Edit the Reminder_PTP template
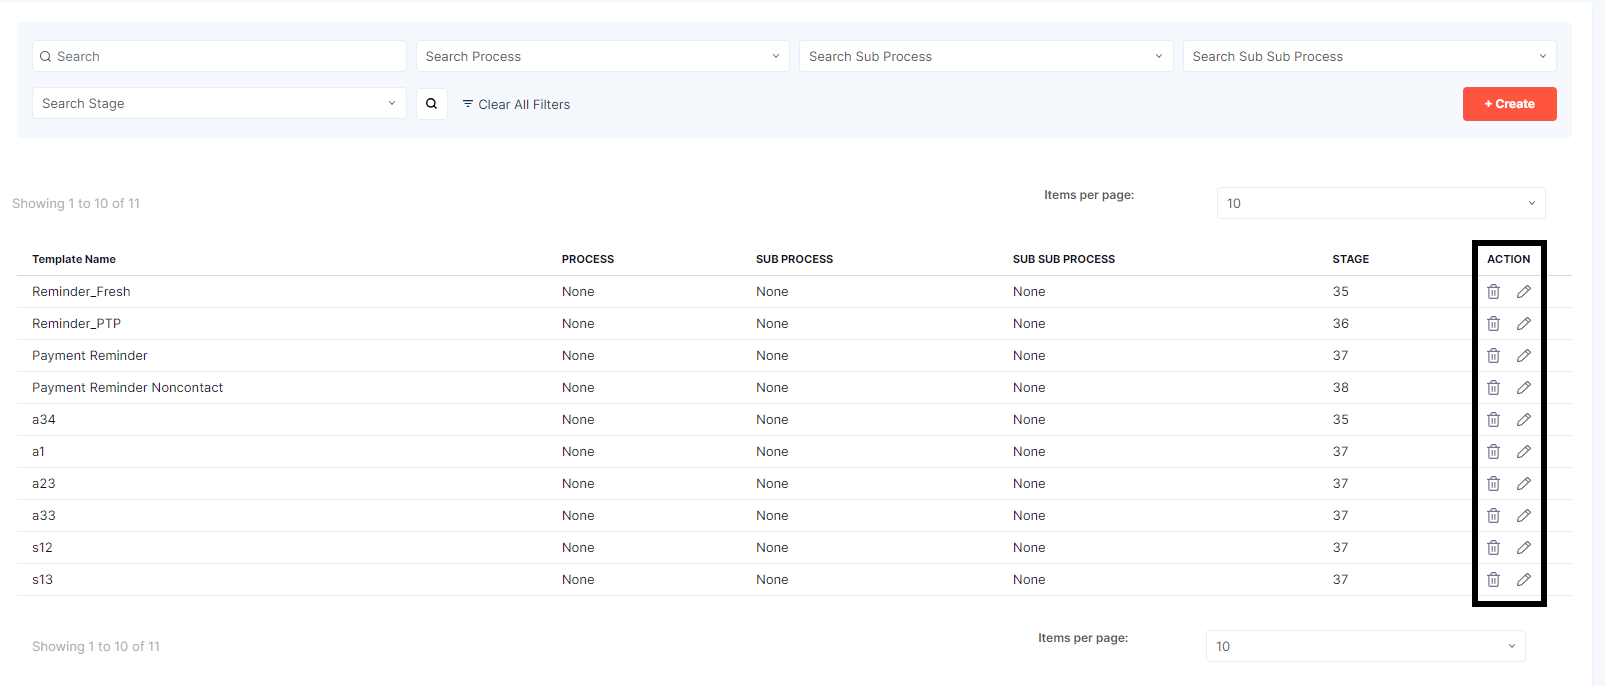The width and height of the screenshot is (1605, 686). pos(1524,324)
